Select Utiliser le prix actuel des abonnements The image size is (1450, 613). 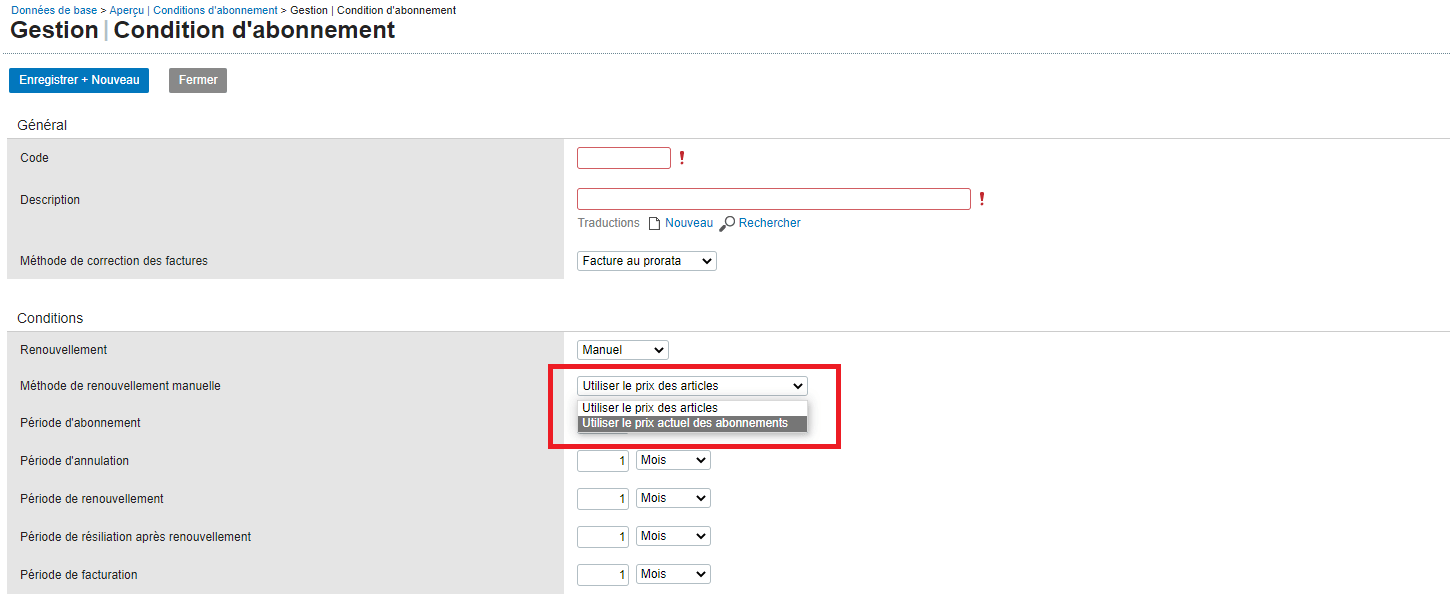point(692,423)
